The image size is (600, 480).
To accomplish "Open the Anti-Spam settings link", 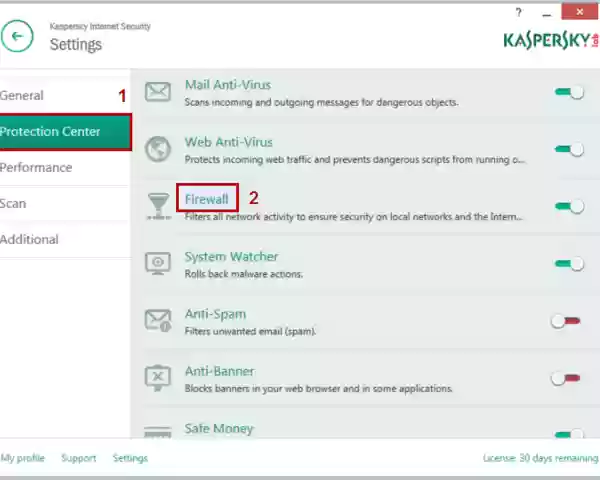I will click(215, 314).
